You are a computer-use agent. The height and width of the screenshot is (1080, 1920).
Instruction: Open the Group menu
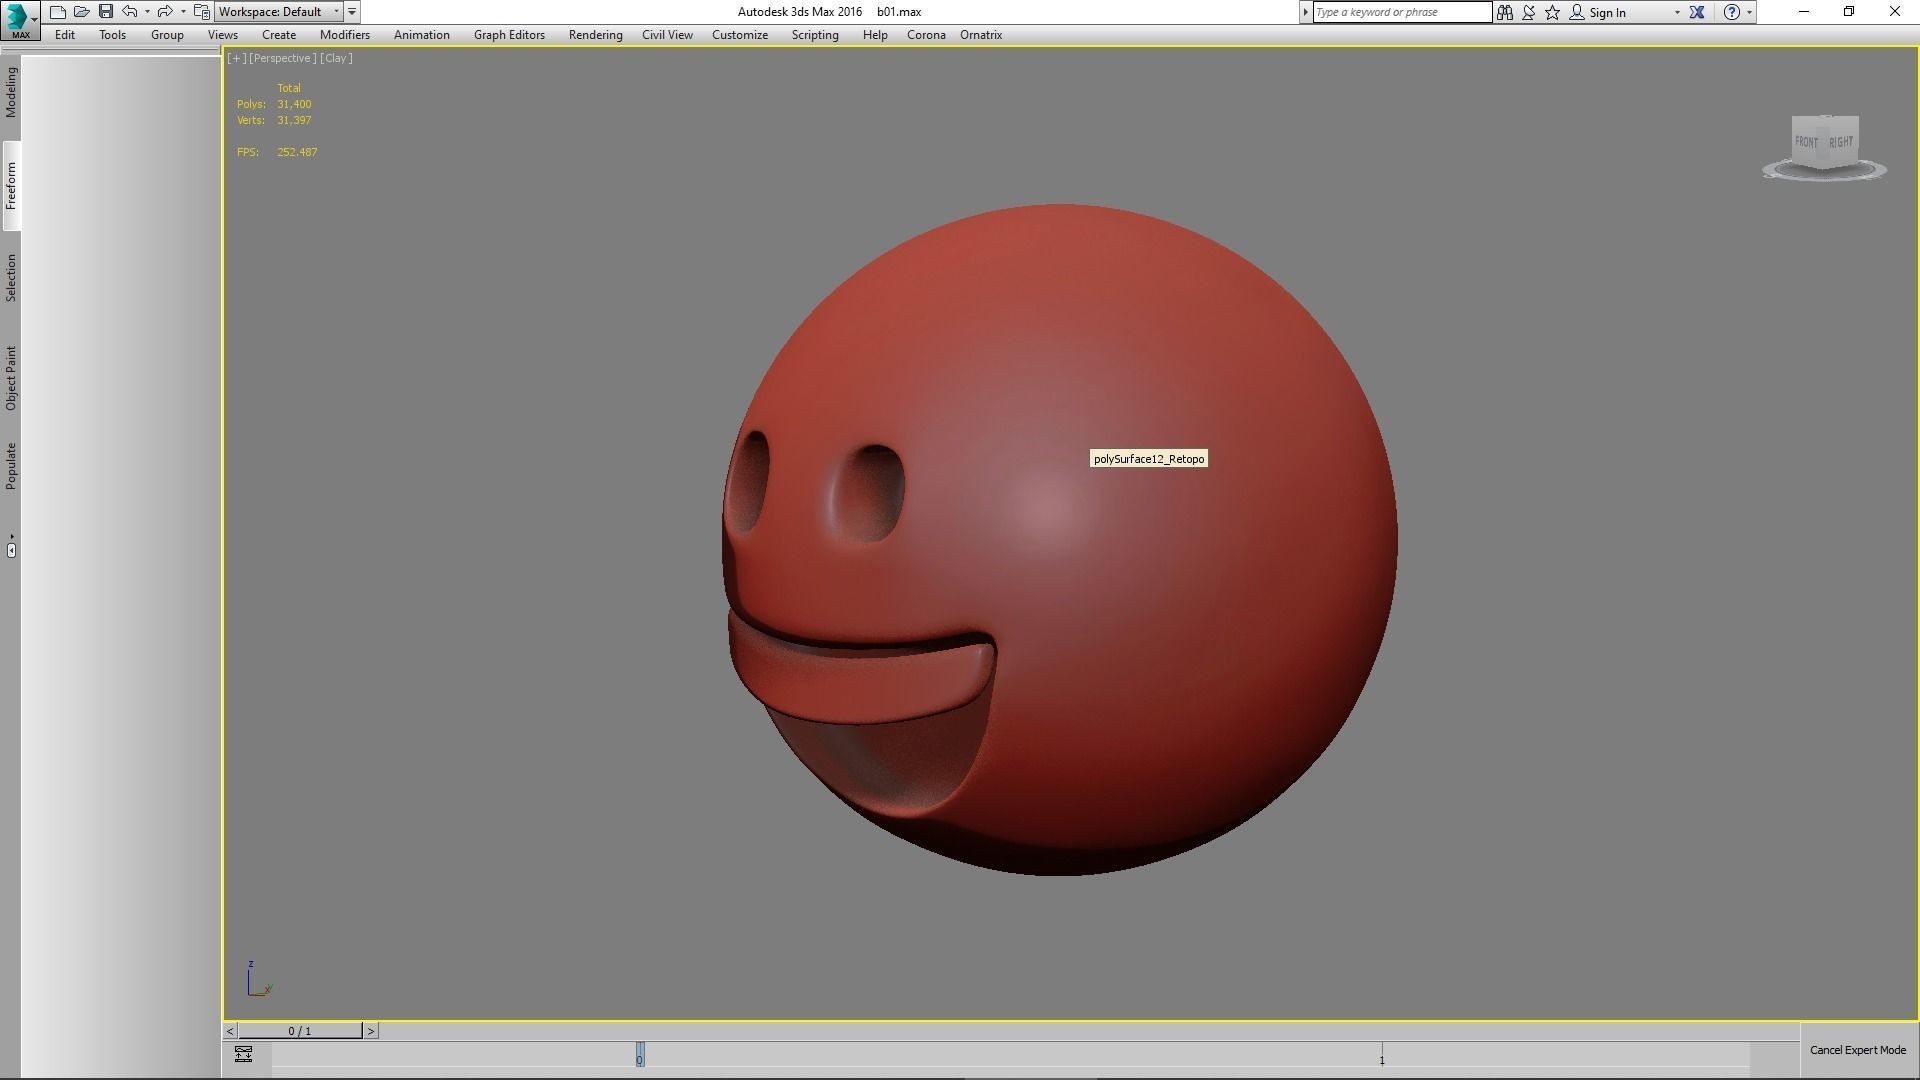coord(167,35)
